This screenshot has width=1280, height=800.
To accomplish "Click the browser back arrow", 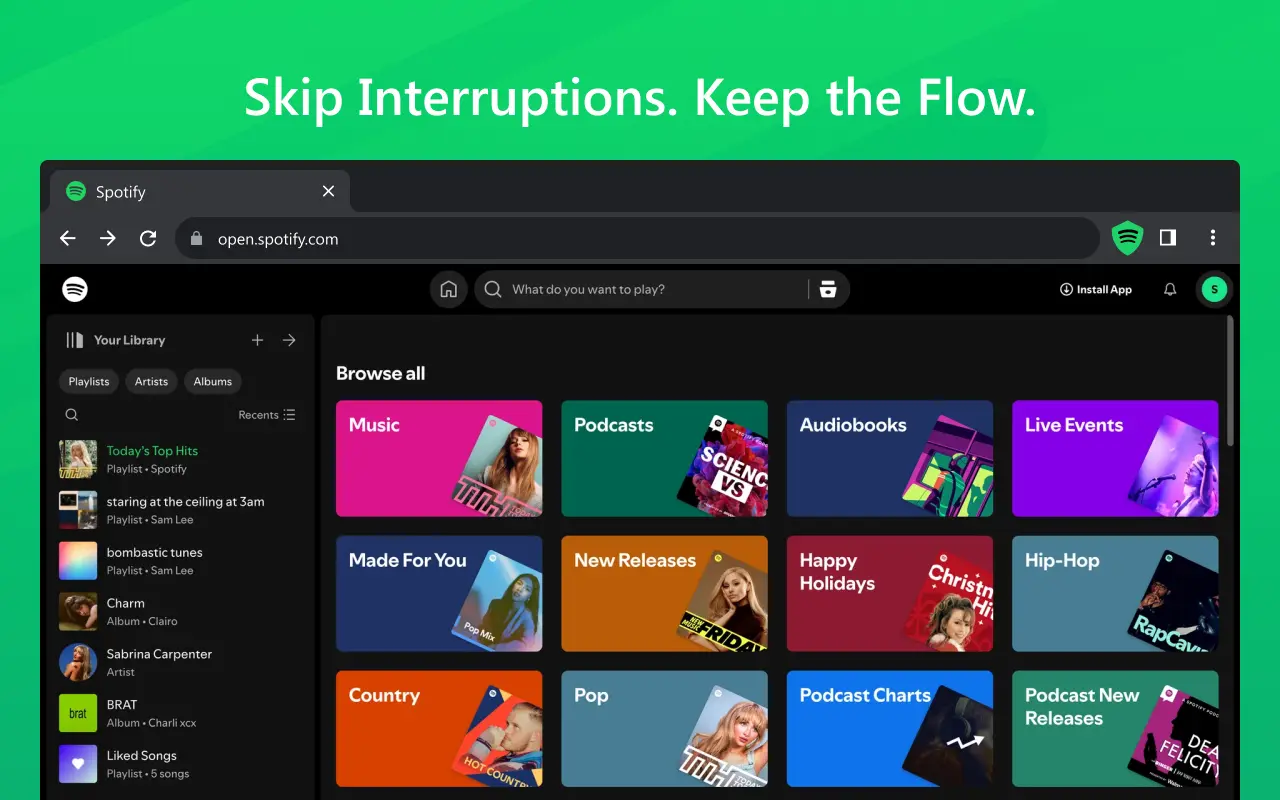I will (67, 238).
